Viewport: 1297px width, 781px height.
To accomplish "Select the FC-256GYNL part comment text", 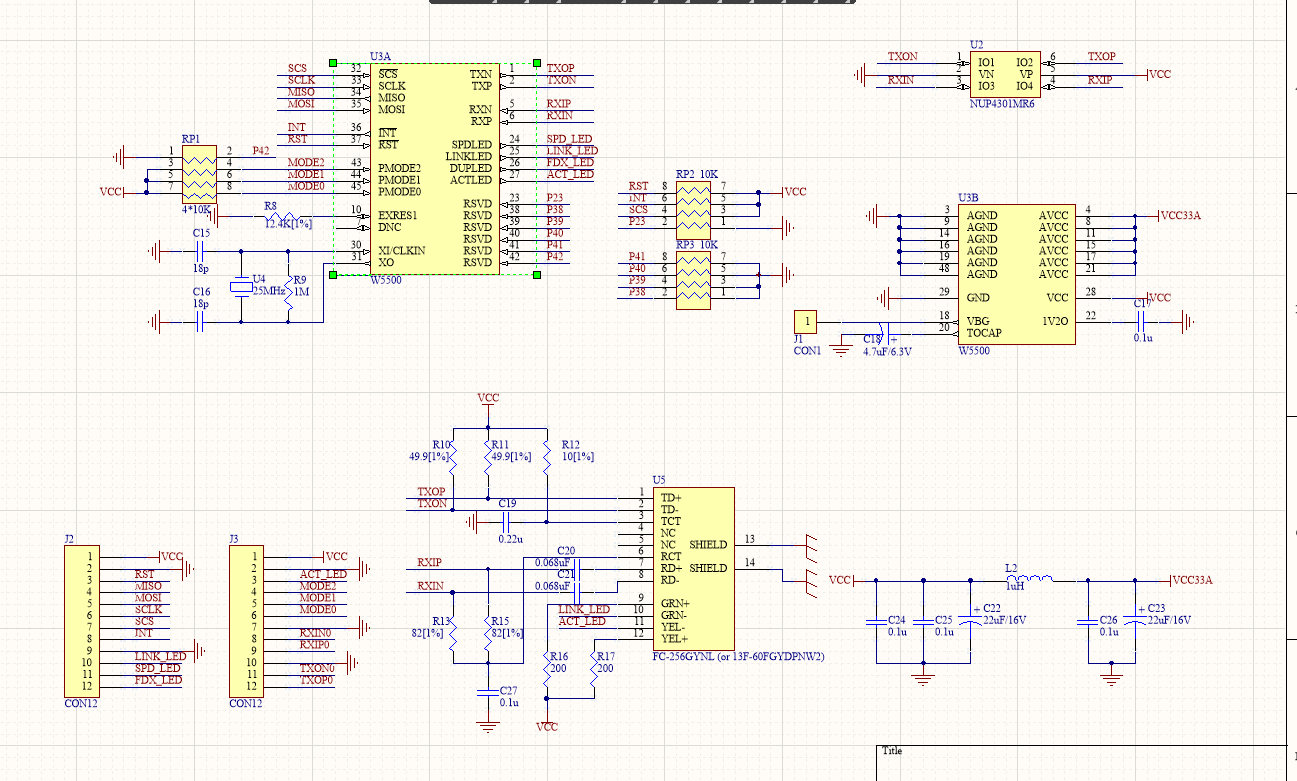I will click(x=739, y=657).
